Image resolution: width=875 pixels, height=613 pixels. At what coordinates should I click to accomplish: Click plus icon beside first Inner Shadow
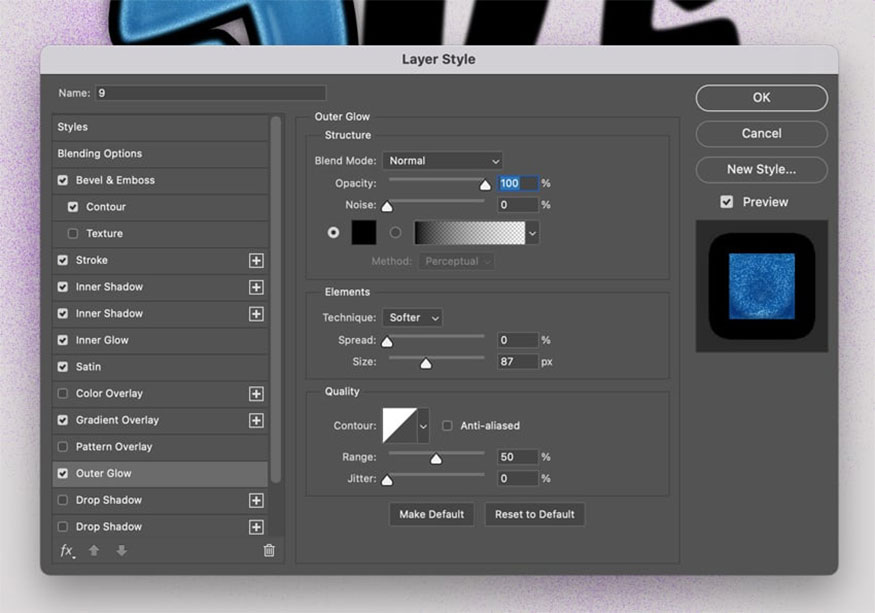click(x=256, y=287)
